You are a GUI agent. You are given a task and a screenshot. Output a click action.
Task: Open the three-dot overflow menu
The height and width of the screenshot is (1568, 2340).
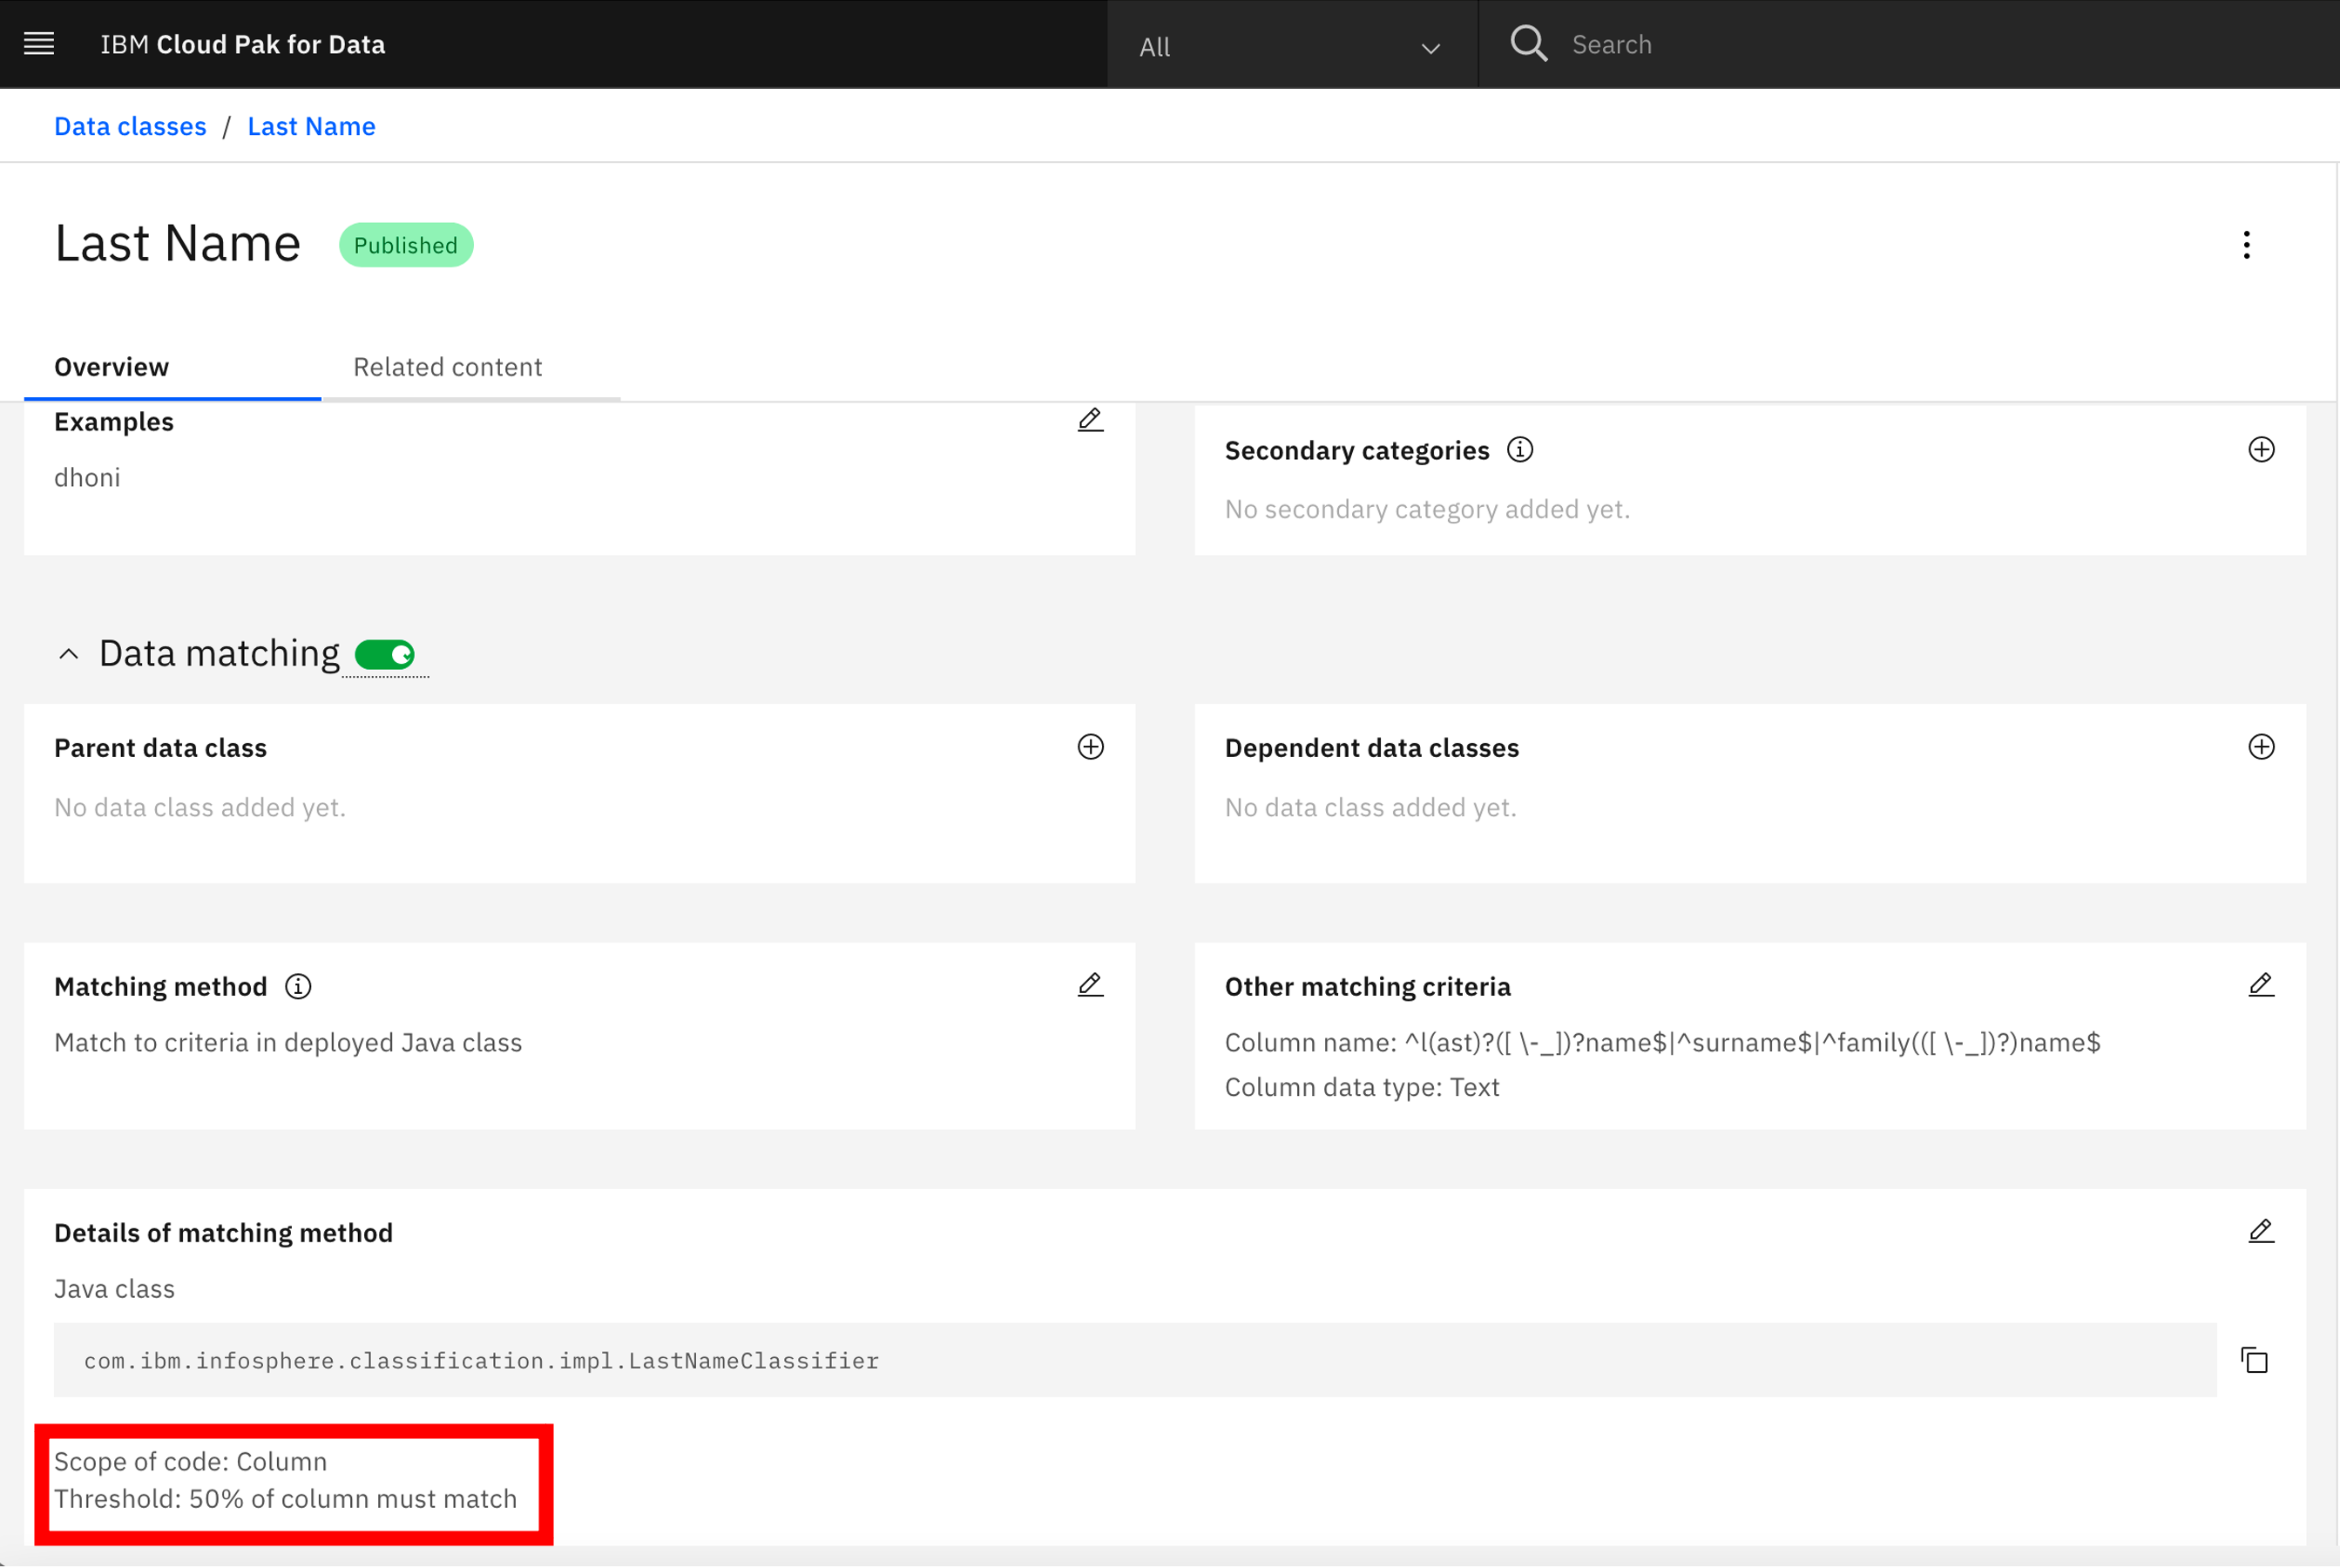point(2246,245)
